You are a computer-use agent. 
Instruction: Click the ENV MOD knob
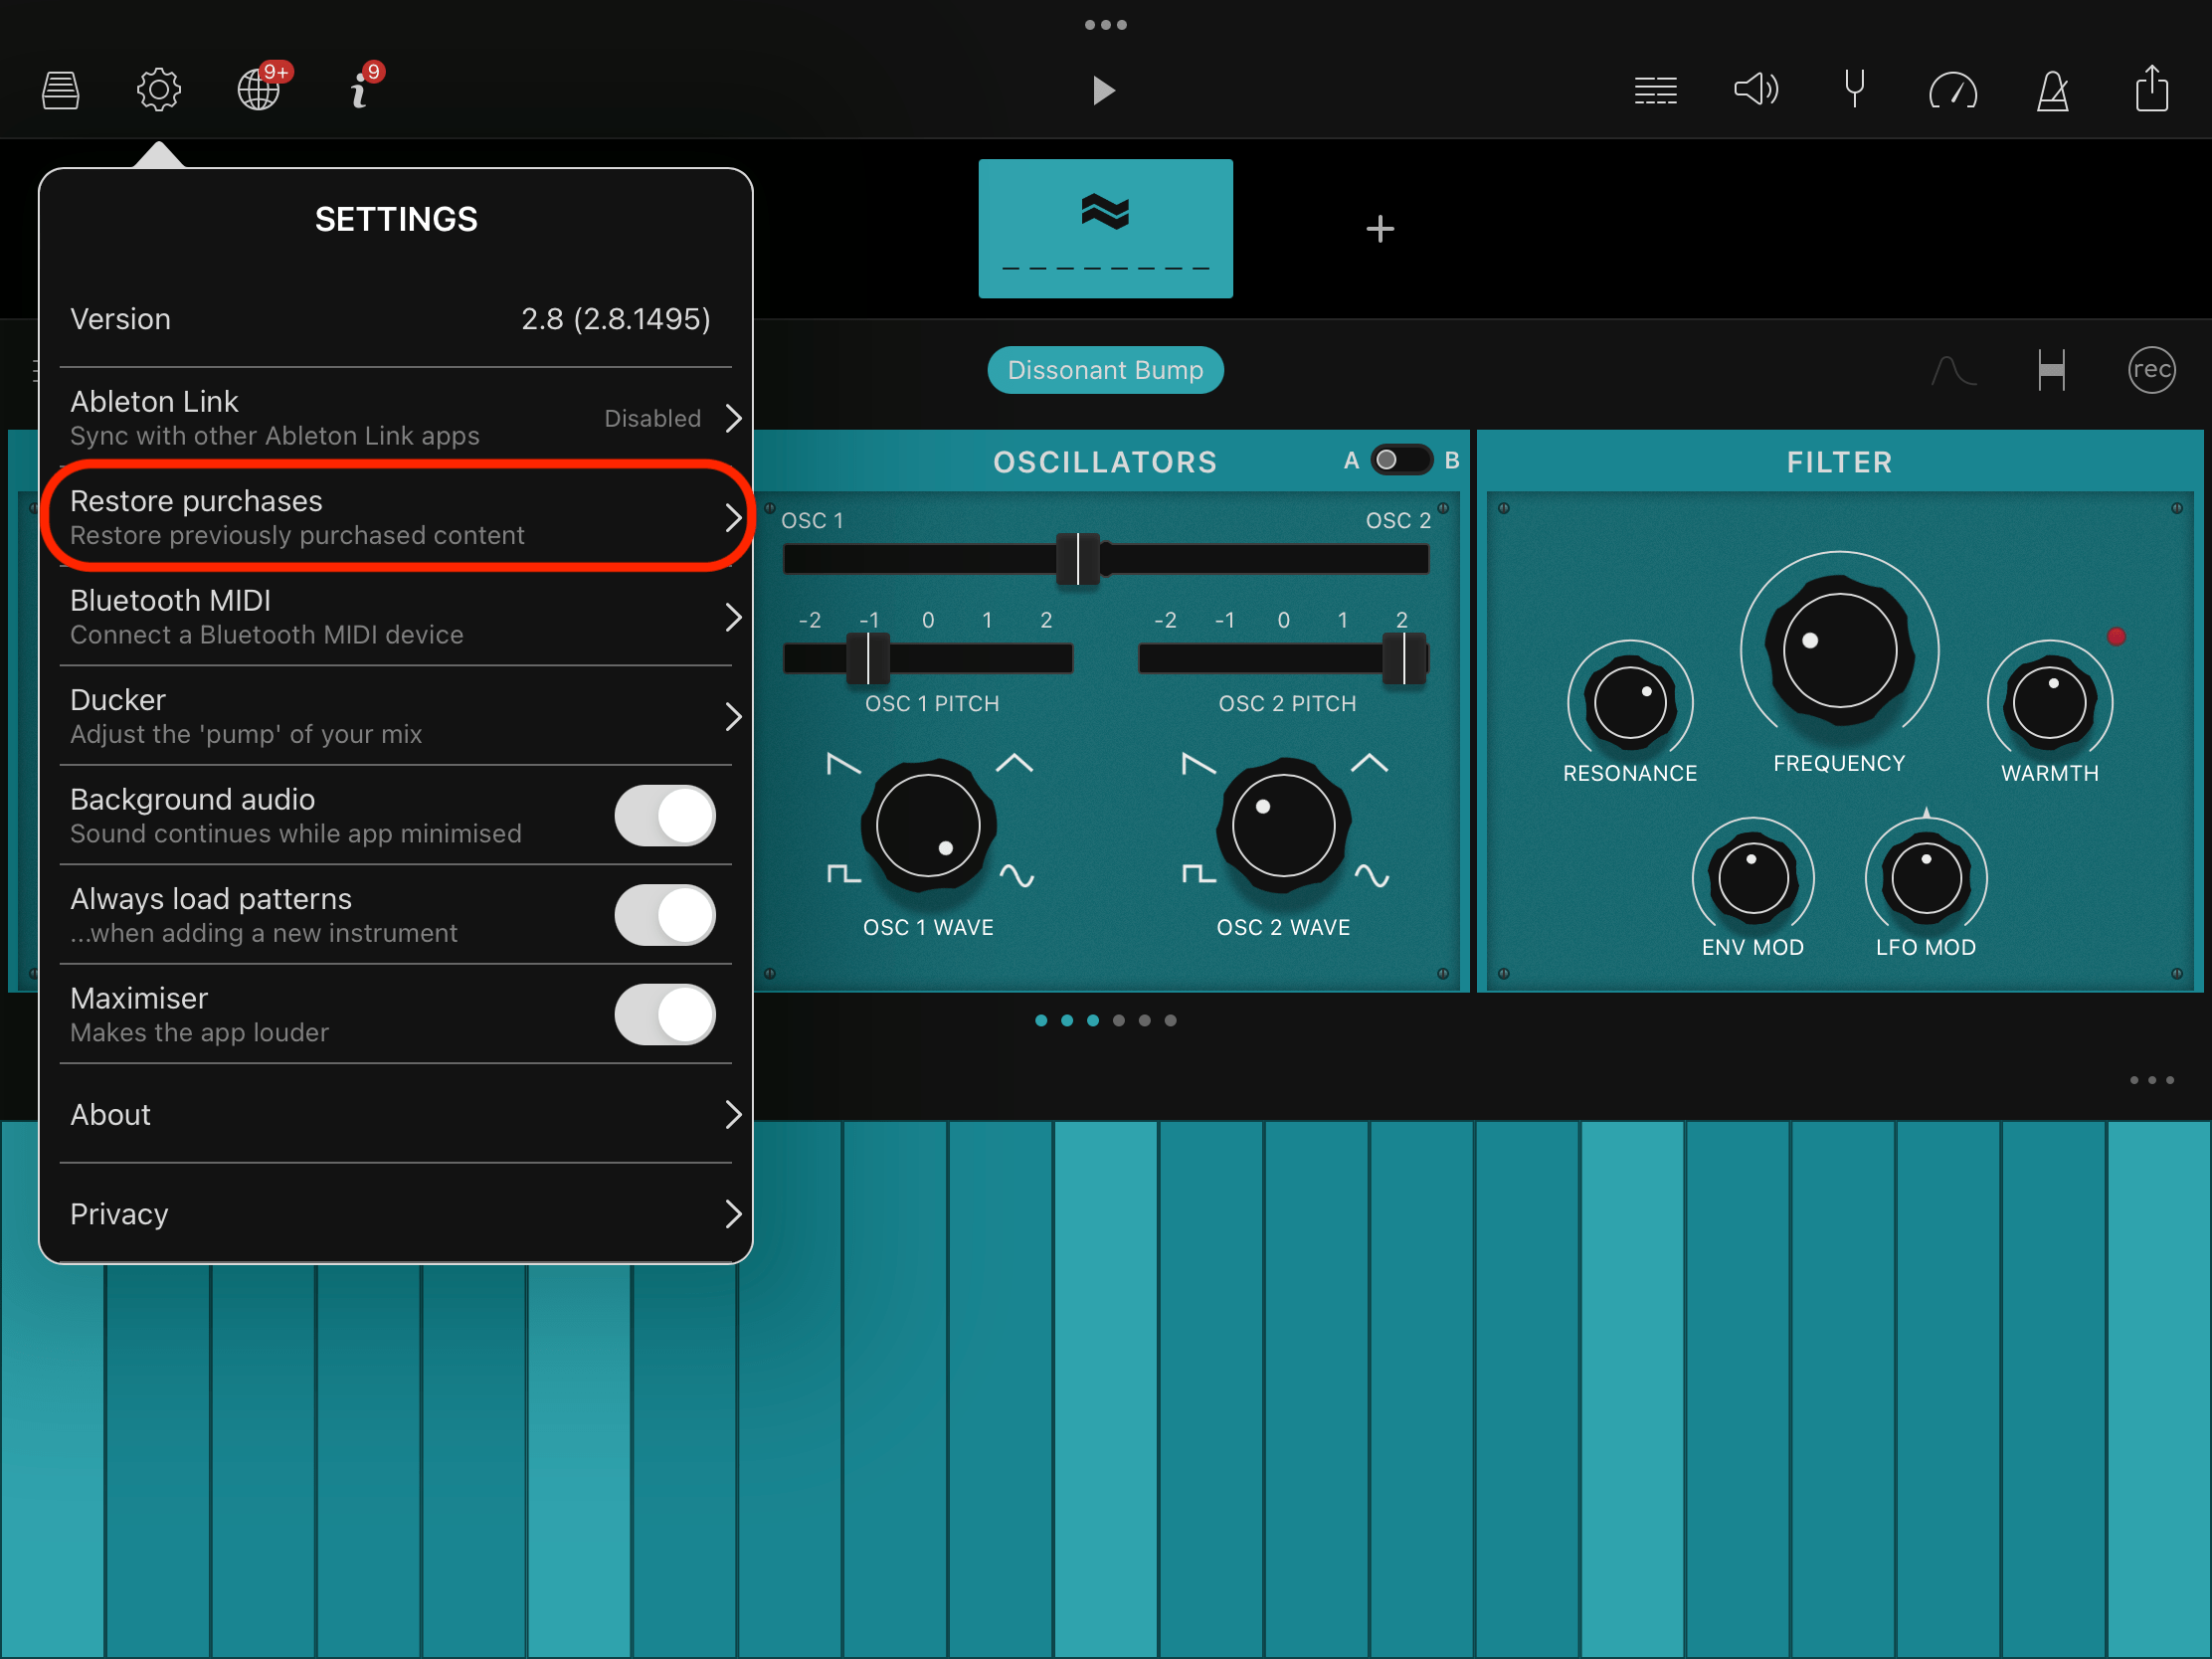pyautogui.click(x=1752, y=878)
